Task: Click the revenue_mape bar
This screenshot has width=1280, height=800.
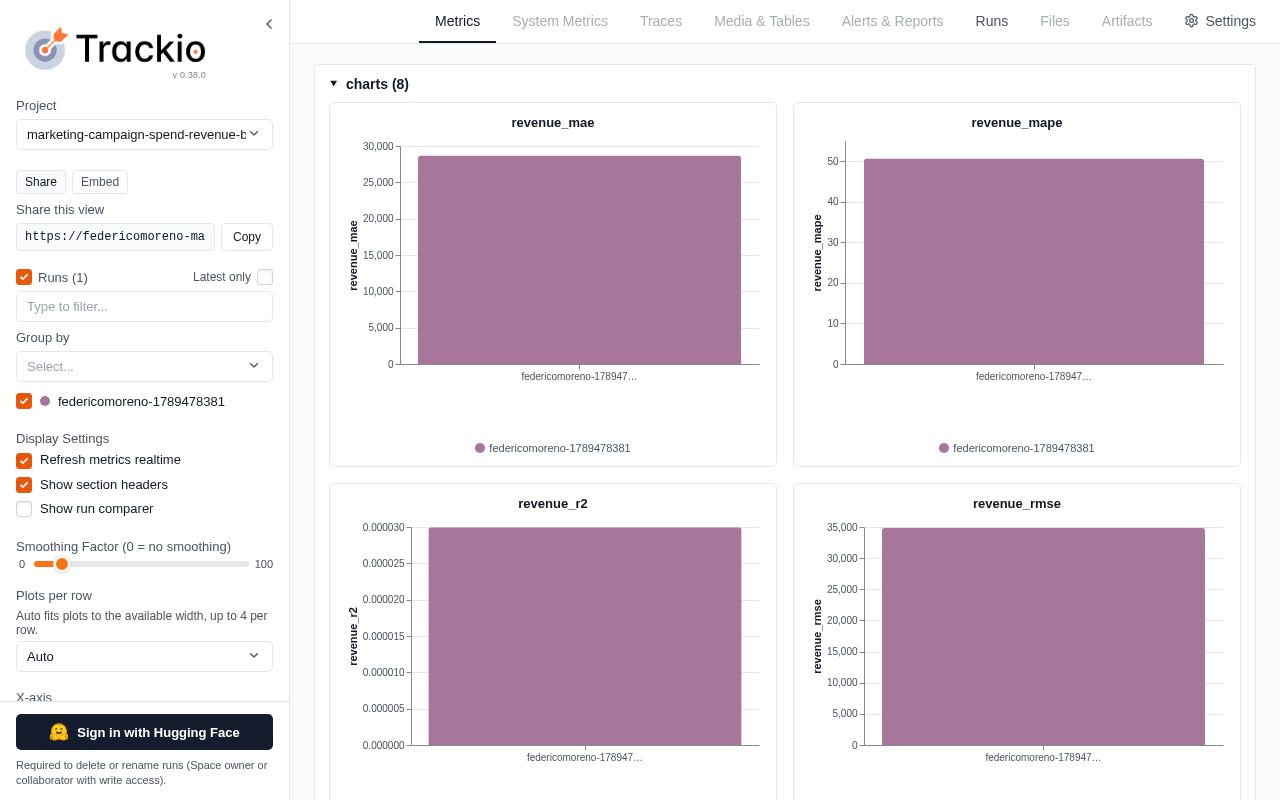Action: (x=1034, y=262)
